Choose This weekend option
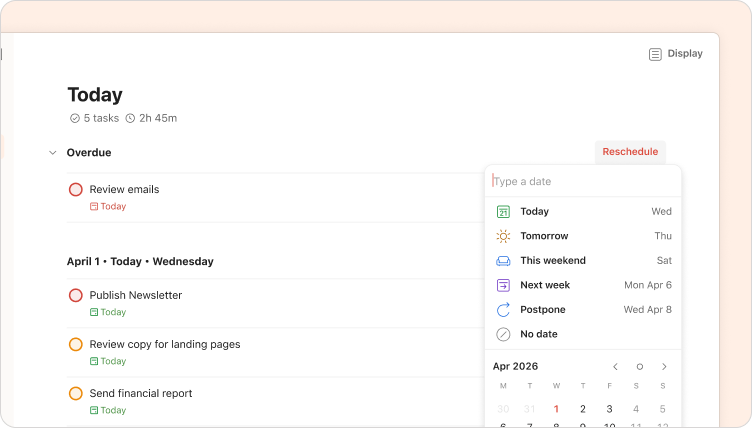 tap(583, 261)
